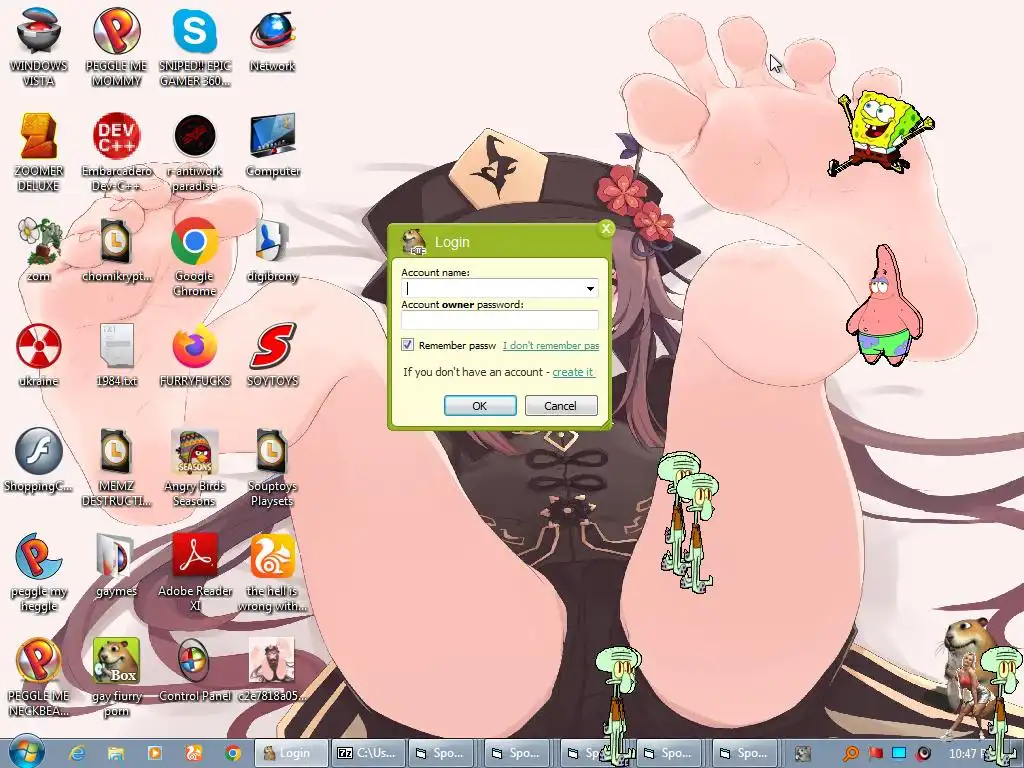Image resolution: width=1024 pixels, height=768 pixels.
Task: Open the chomikrypt desktop file
Action: click(116, 249)
